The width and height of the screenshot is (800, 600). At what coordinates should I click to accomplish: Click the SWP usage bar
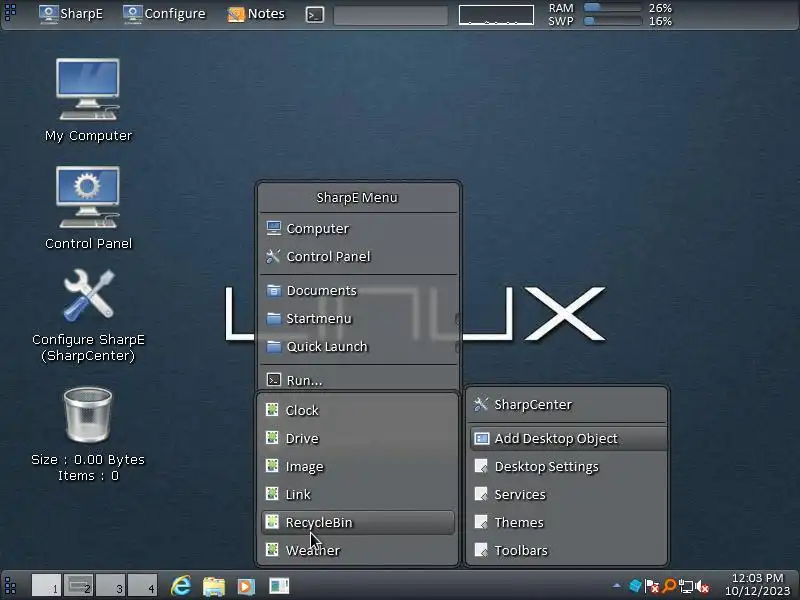click(612, 21)
